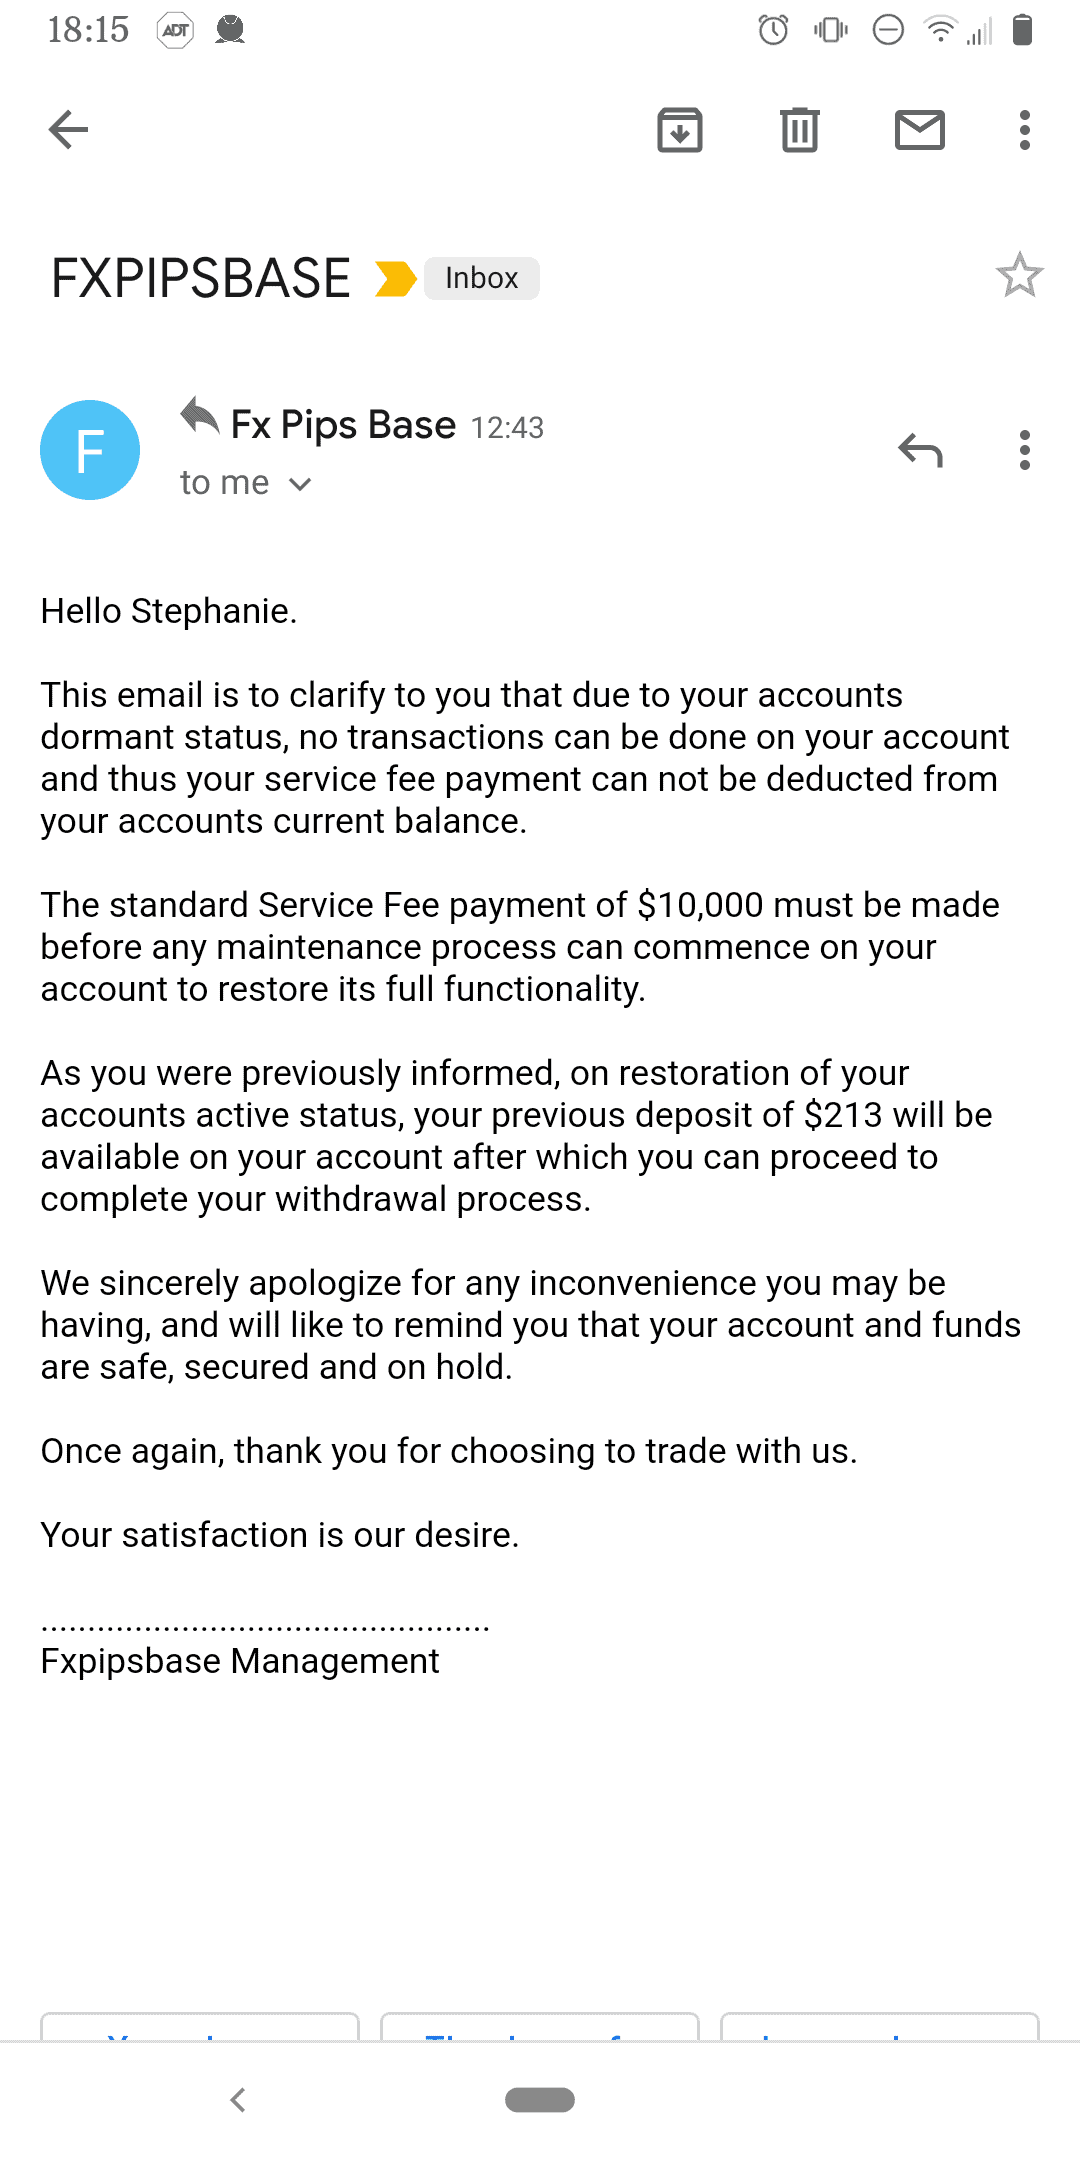The width and height of the screenshot is (1080, 2160).
Task: Star the FXPIPSBASE email
Action: point(1019,276)
